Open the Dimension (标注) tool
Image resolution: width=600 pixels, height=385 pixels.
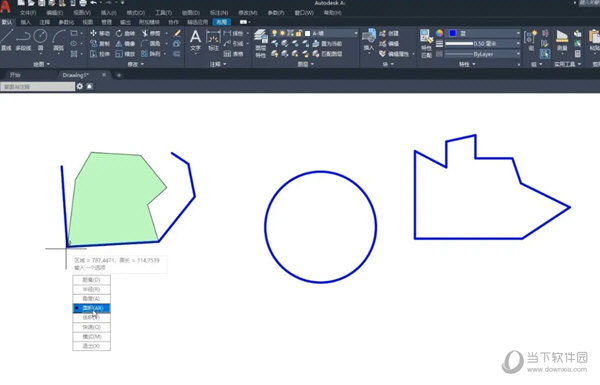pyautogui.click(x=213, y=40)
